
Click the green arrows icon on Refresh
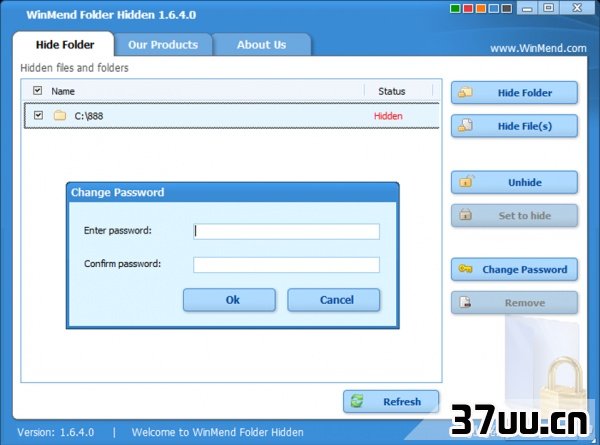(357, 401)
